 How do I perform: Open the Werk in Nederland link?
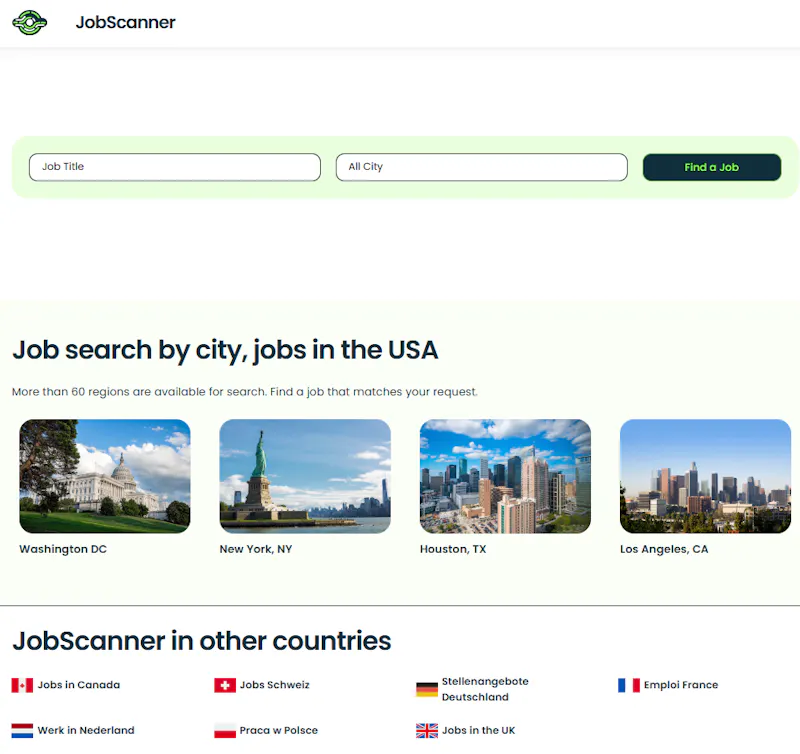(x=86, y=731)
